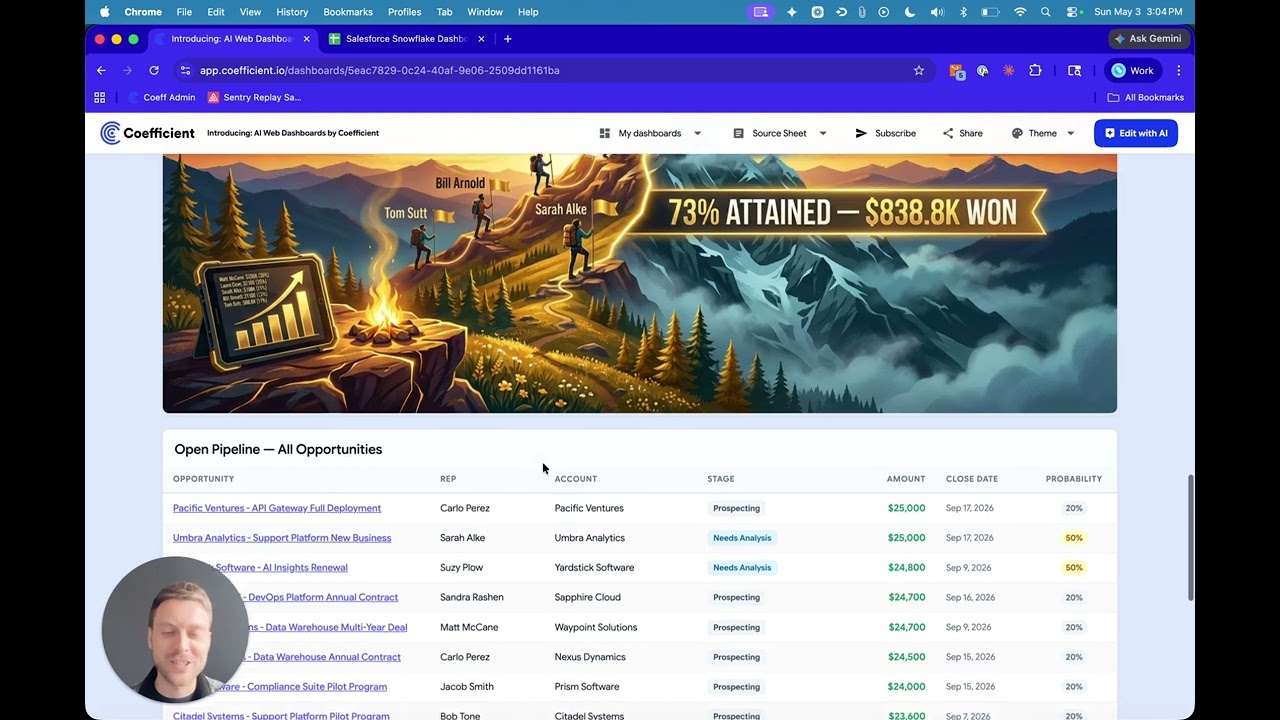Viewport: 1280px width, 720px height.
Task: Switch to Salesforce Snowflake Dashboard tab
Action: [x=407, y=38]
